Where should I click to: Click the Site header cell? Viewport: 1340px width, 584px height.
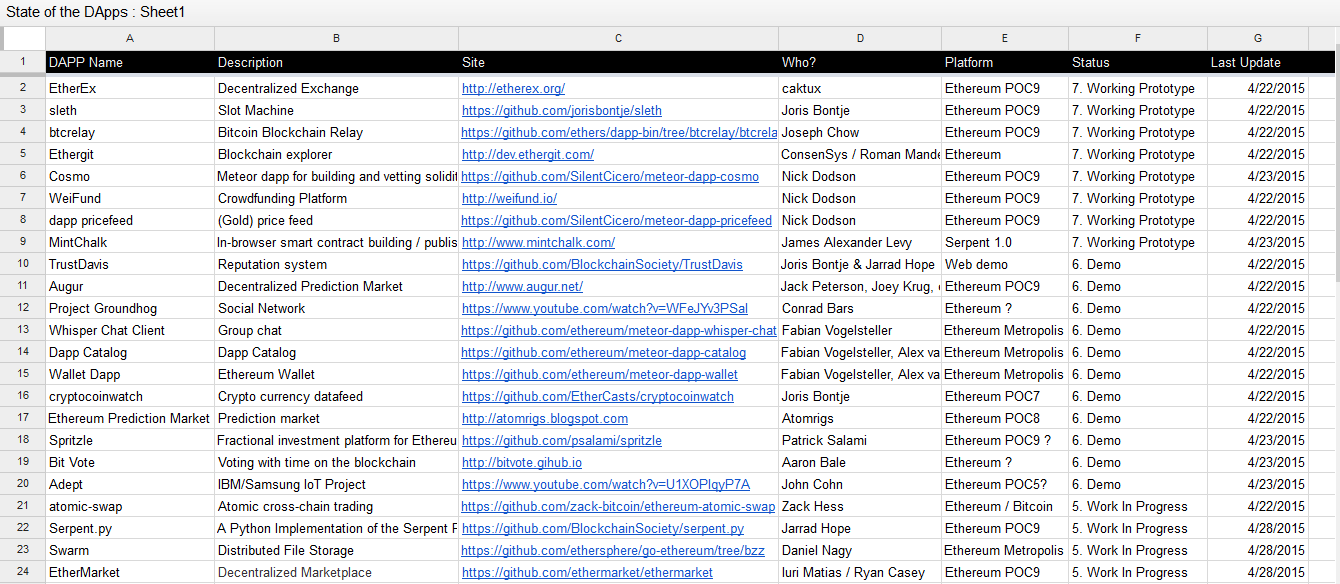(x=619, y=62)
